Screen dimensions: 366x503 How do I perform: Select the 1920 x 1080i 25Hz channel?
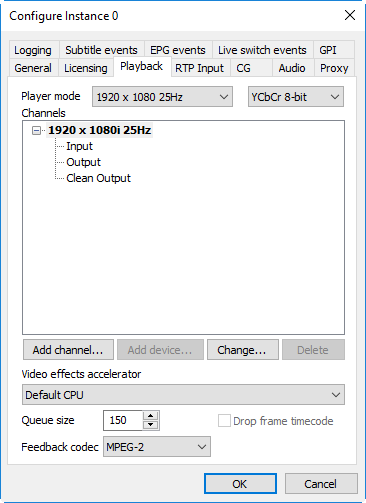tap(100, 130)
